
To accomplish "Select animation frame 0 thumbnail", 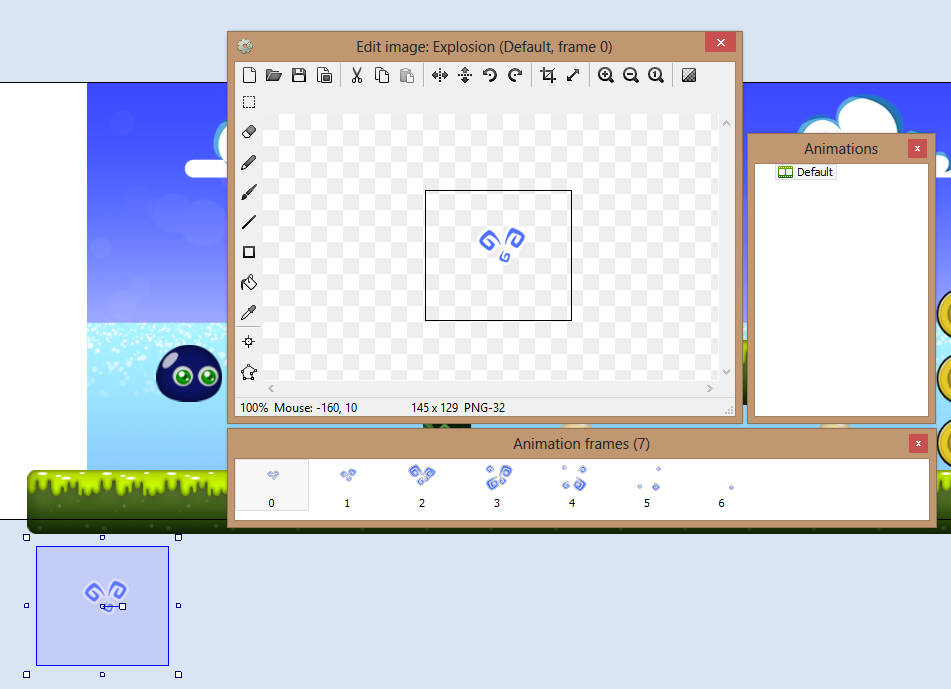I will (x=272, y=485).
